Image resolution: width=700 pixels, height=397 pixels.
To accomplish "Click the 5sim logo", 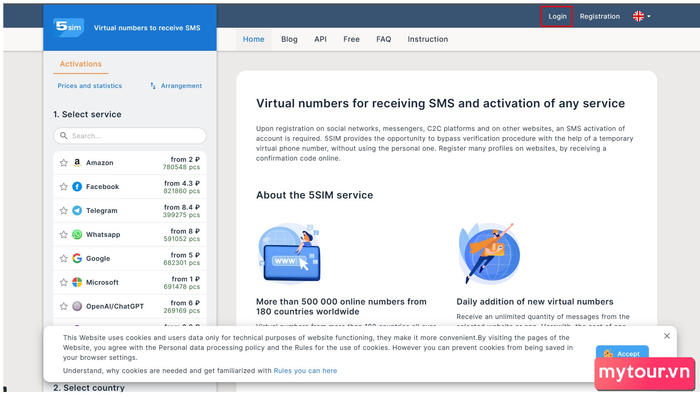I will [68, 27].
